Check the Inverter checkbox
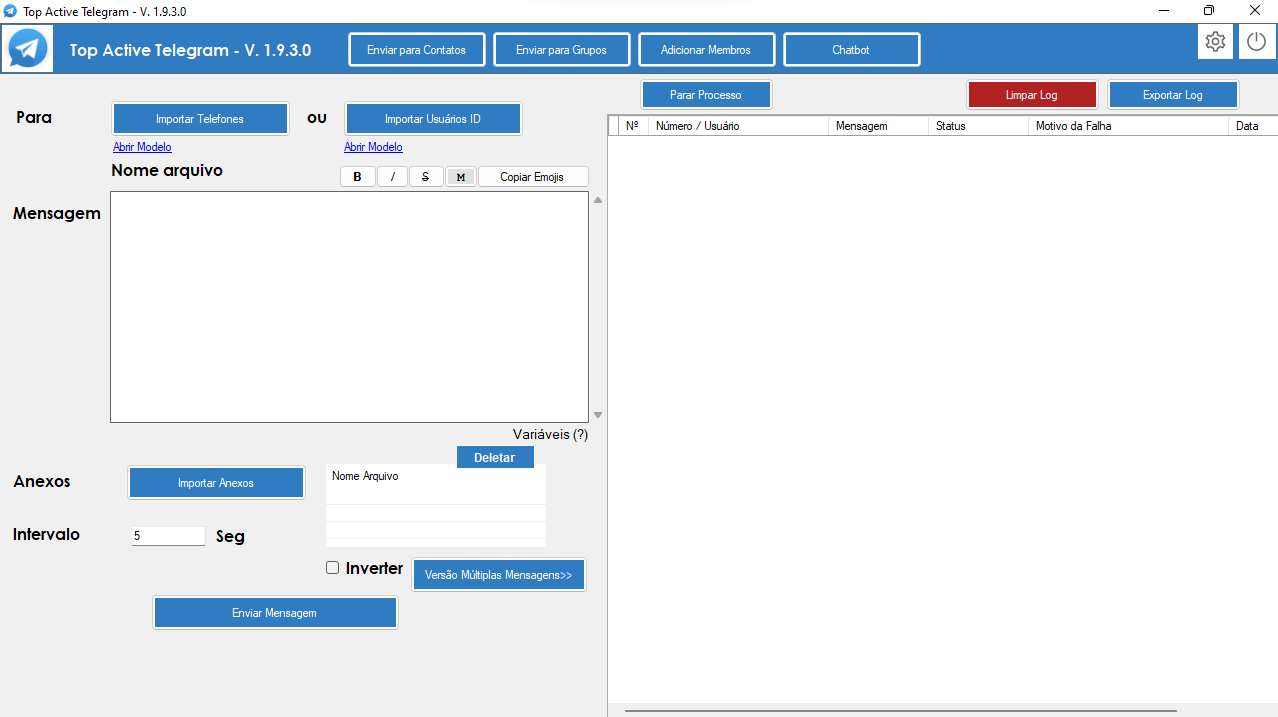The height and width of the screenshot is (717, 1278). (x=333, y=568)
